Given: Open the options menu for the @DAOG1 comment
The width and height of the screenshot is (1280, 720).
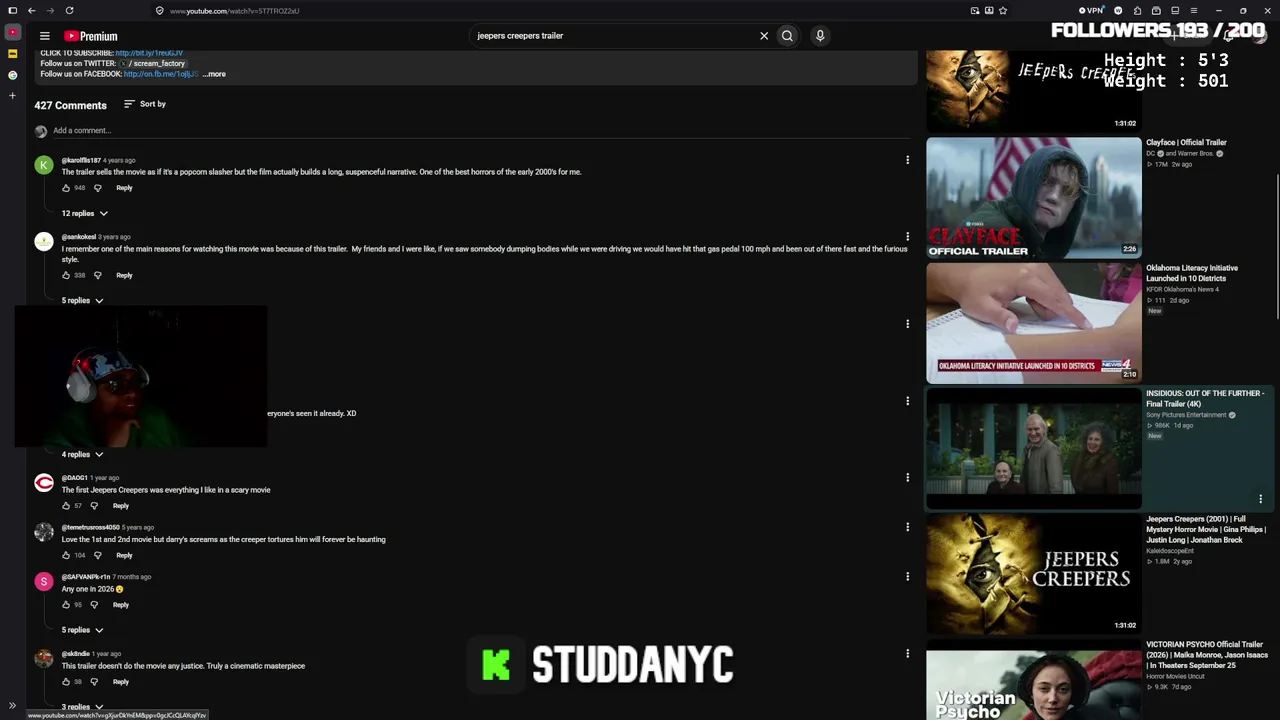Looking at the screenshot, I should tap(907, 478).
